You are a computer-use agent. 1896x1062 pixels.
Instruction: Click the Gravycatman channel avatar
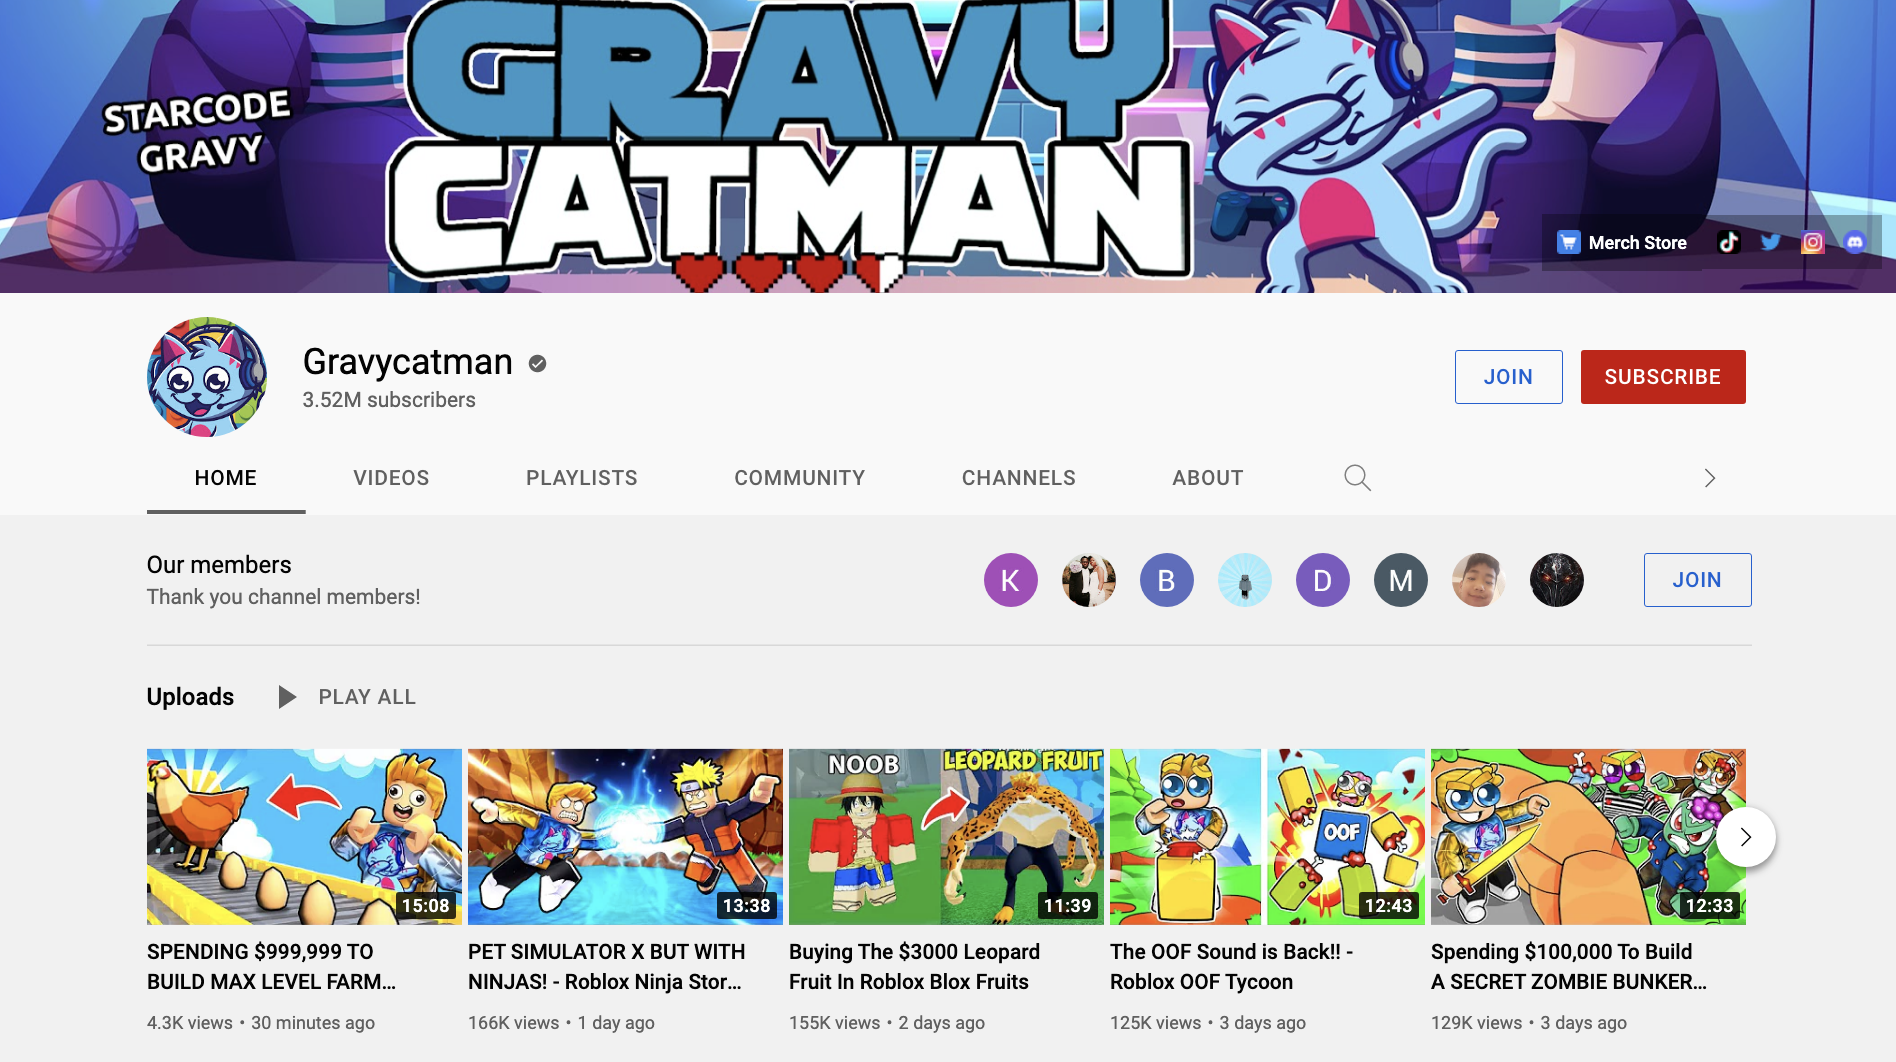tap(207, 377)
